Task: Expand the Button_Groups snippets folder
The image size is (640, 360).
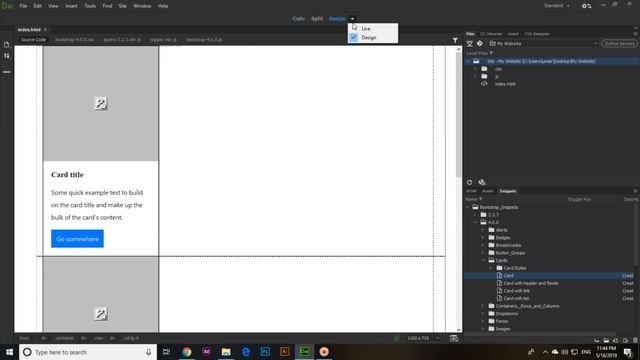Action: coord(483,253)
